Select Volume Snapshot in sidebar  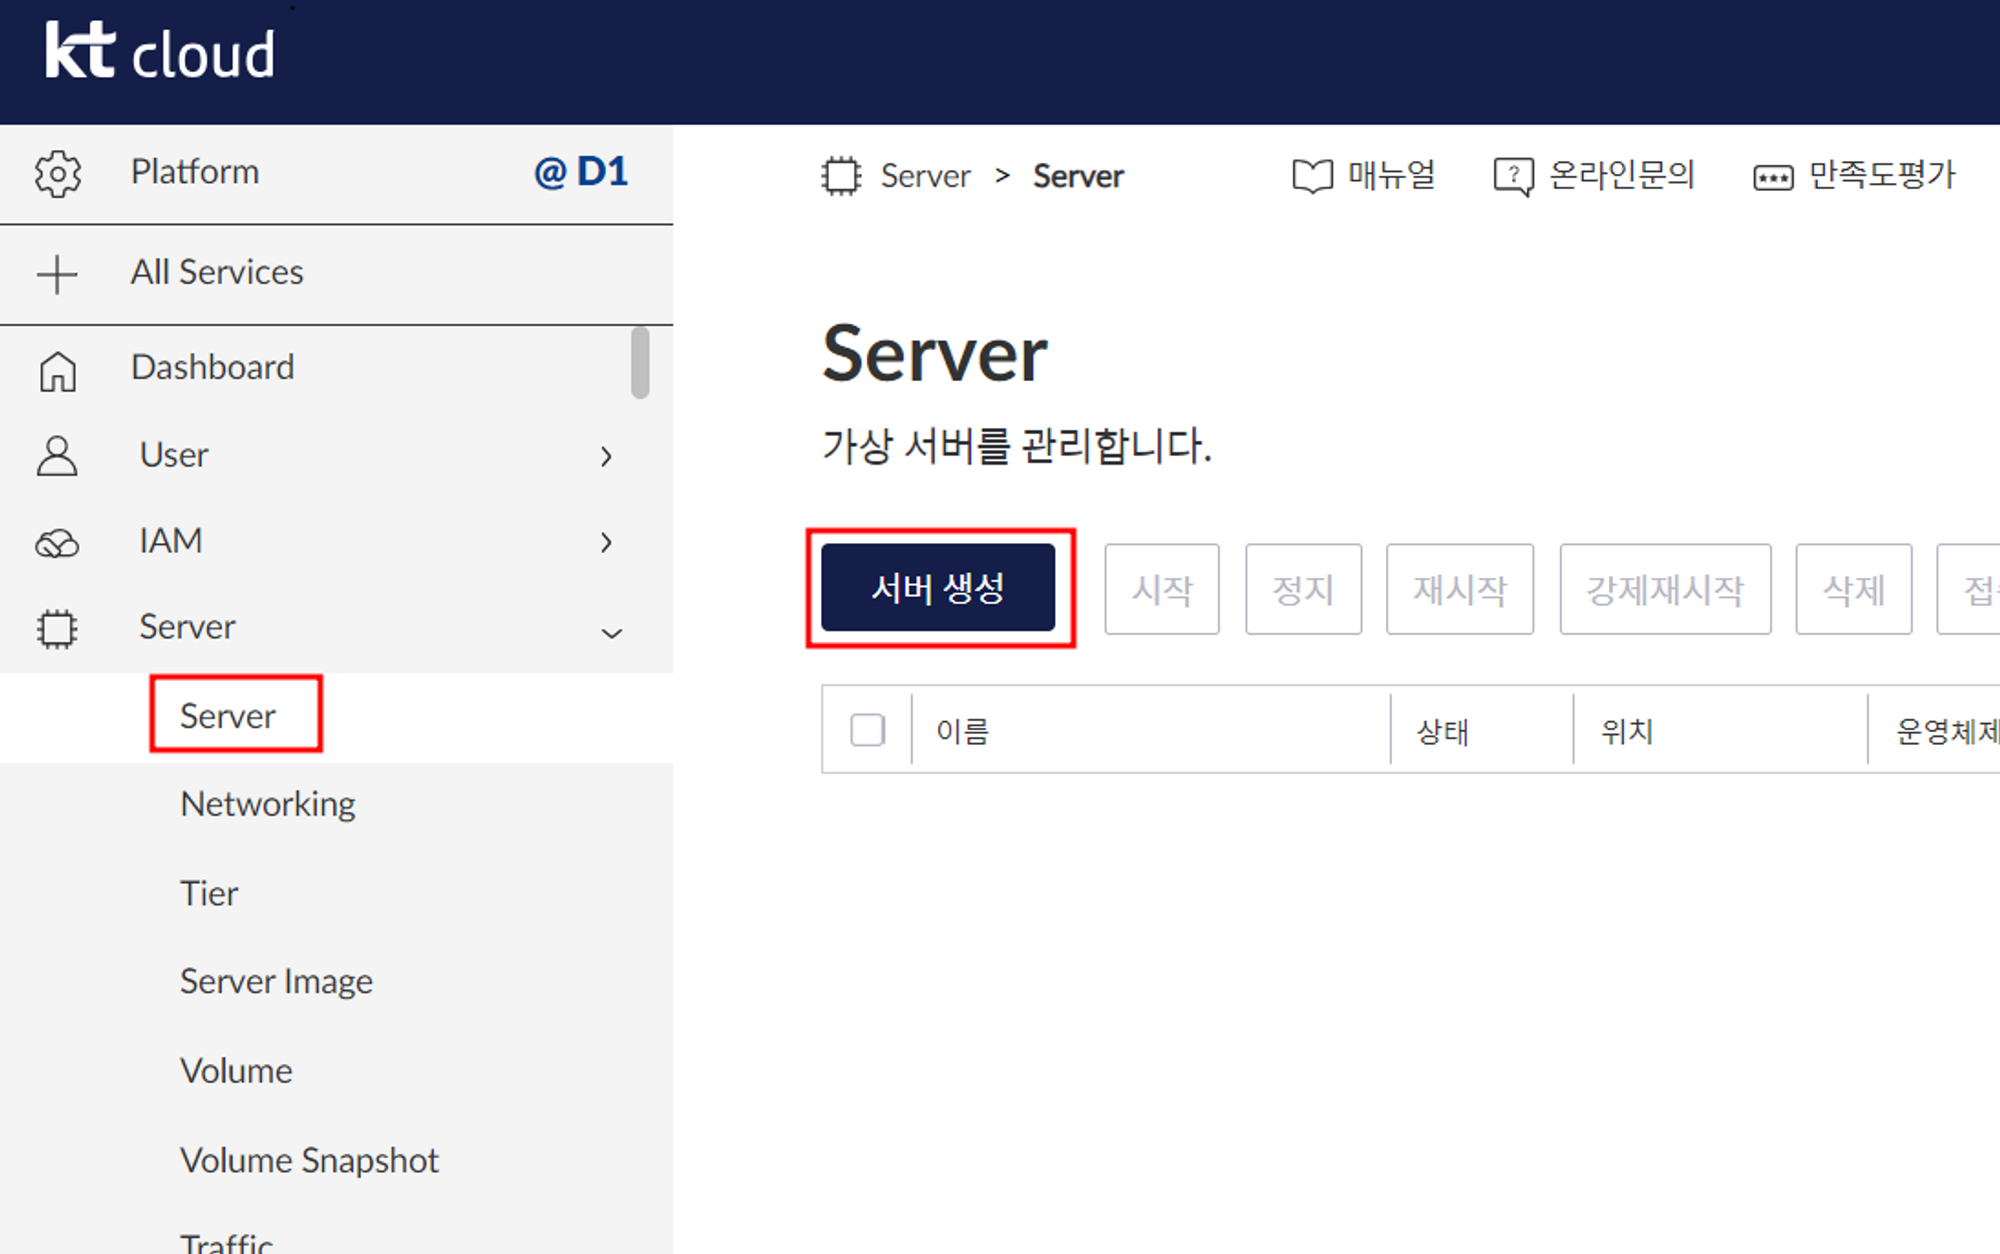coord(309,1160)
